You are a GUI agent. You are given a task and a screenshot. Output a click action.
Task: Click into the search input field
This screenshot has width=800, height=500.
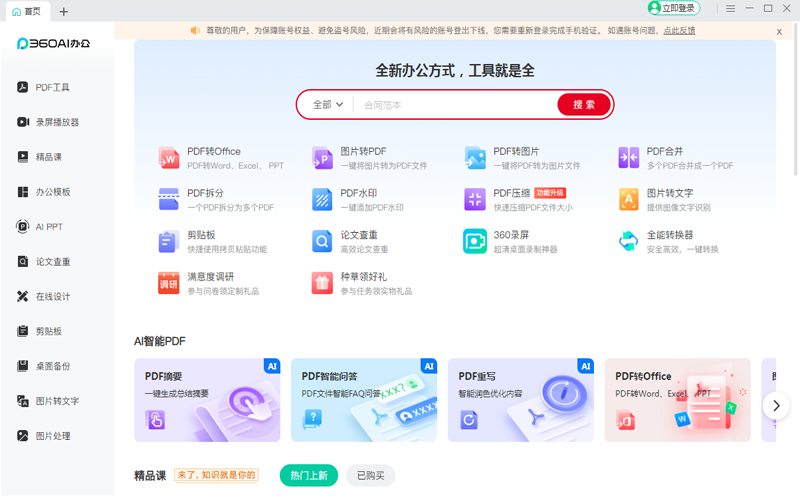click(455, 104)
